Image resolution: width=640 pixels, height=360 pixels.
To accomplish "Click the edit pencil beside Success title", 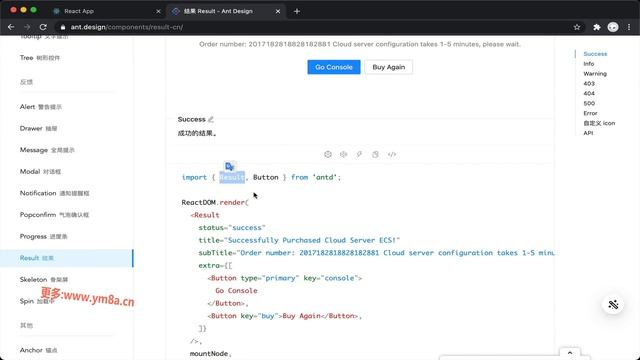I will point(211,119).
